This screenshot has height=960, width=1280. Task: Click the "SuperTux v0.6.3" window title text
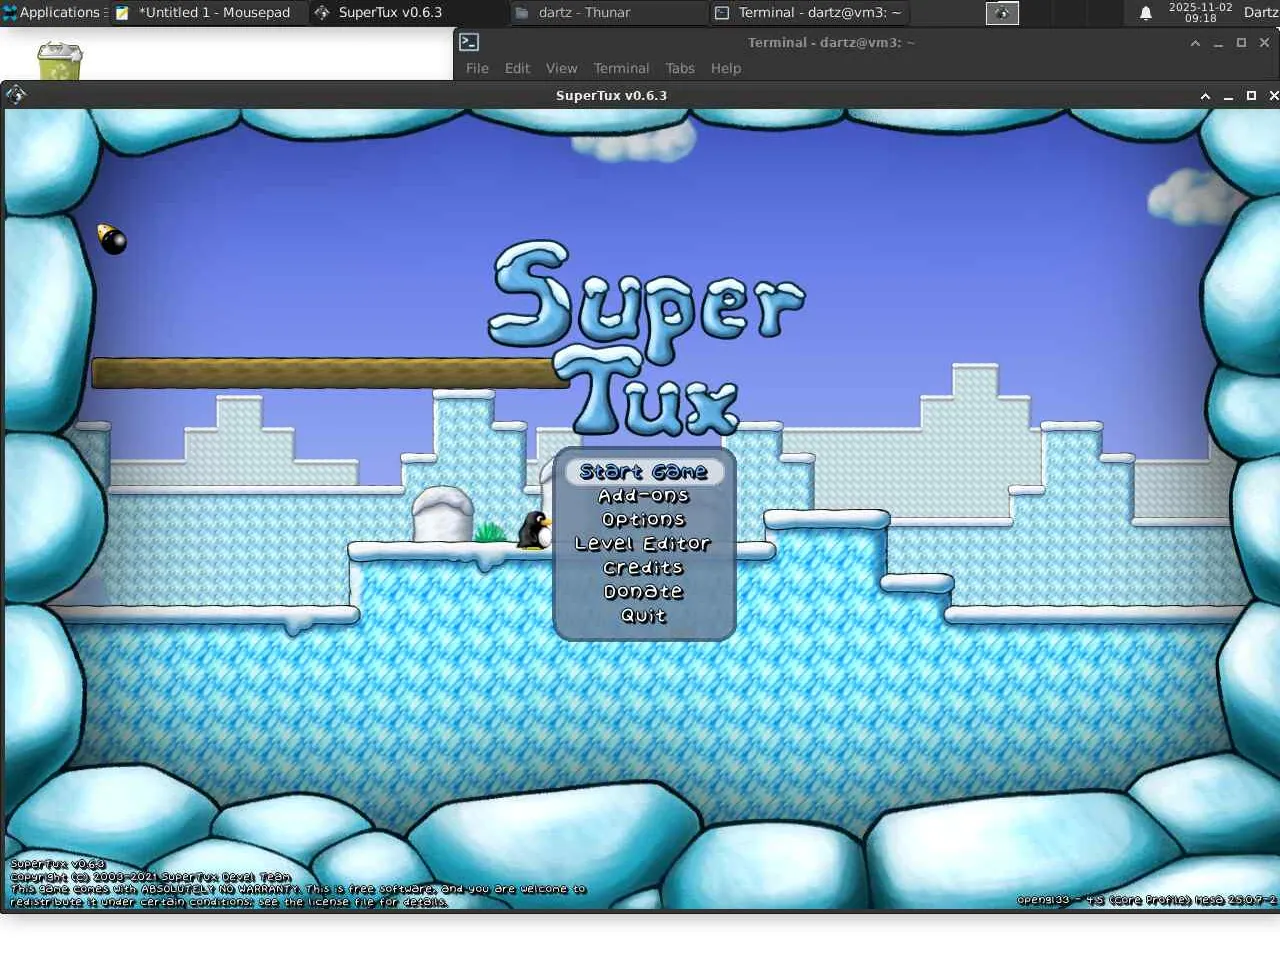tap(611, 96)
